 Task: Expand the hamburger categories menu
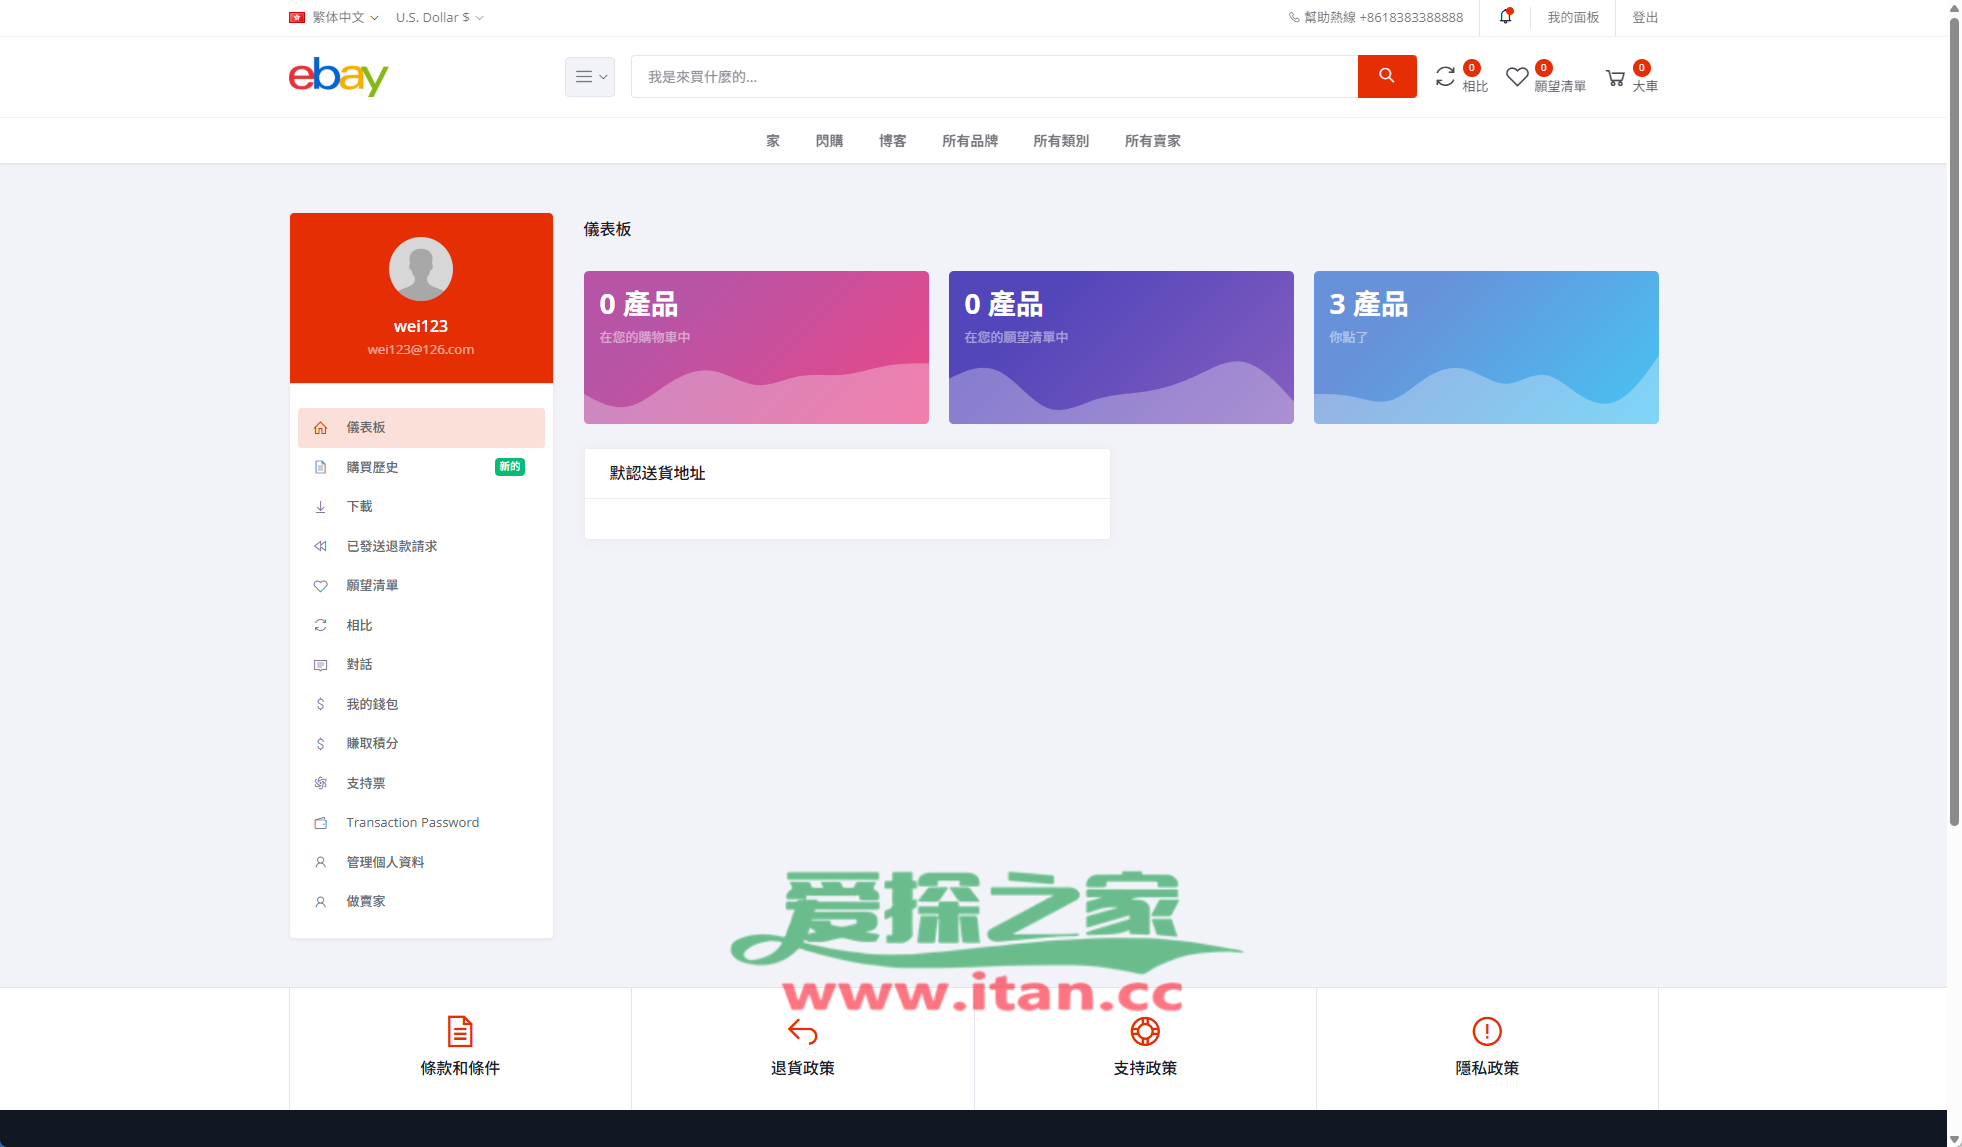pyautogui.click(x=590, y=76)
